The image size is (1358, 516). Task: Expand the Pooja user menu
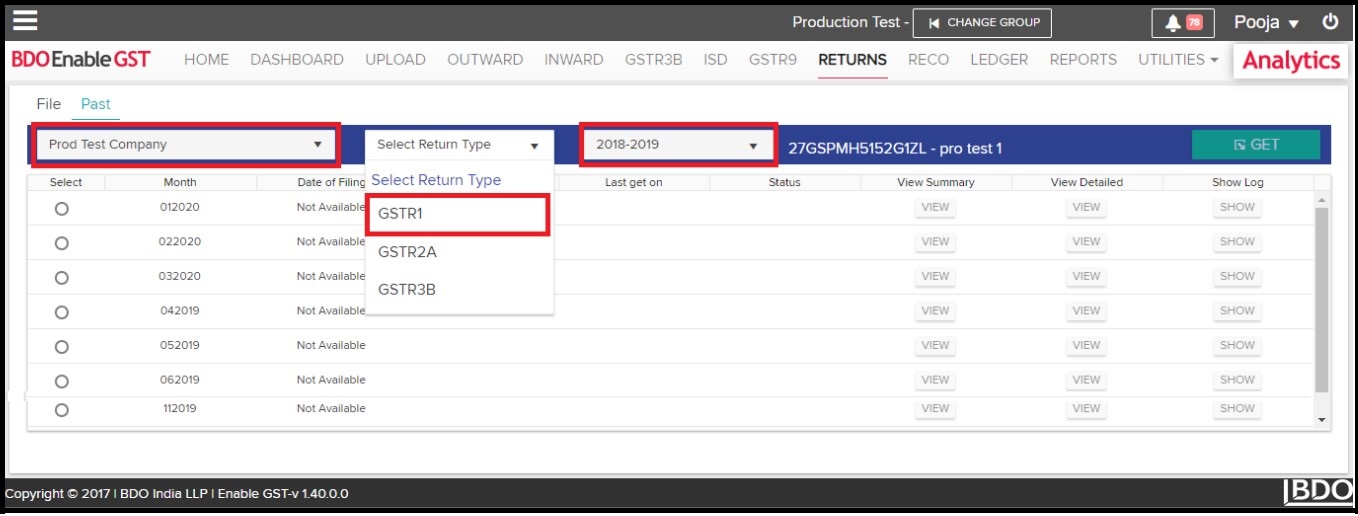pyautogui.click(x=1266, y=22)
